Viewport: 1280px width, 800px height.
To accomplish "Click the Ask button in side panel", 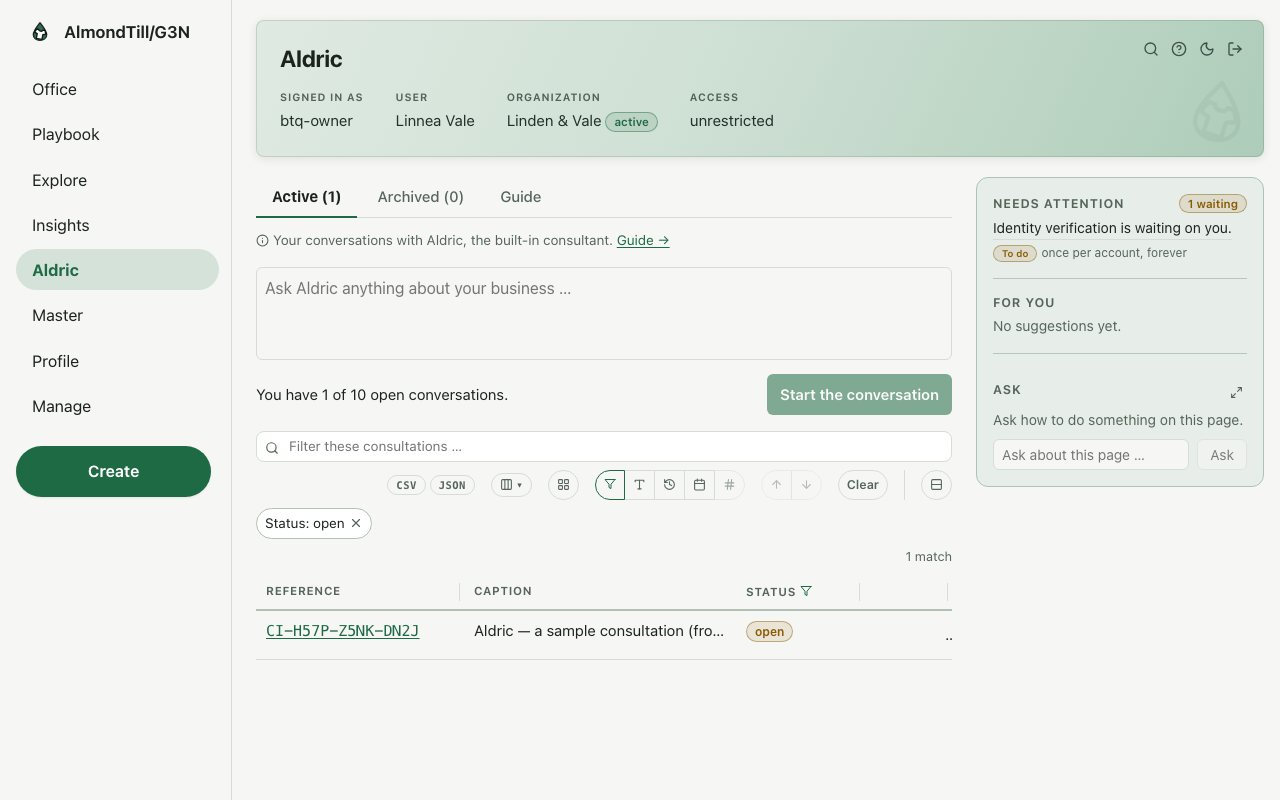I will click(1222, 455).
